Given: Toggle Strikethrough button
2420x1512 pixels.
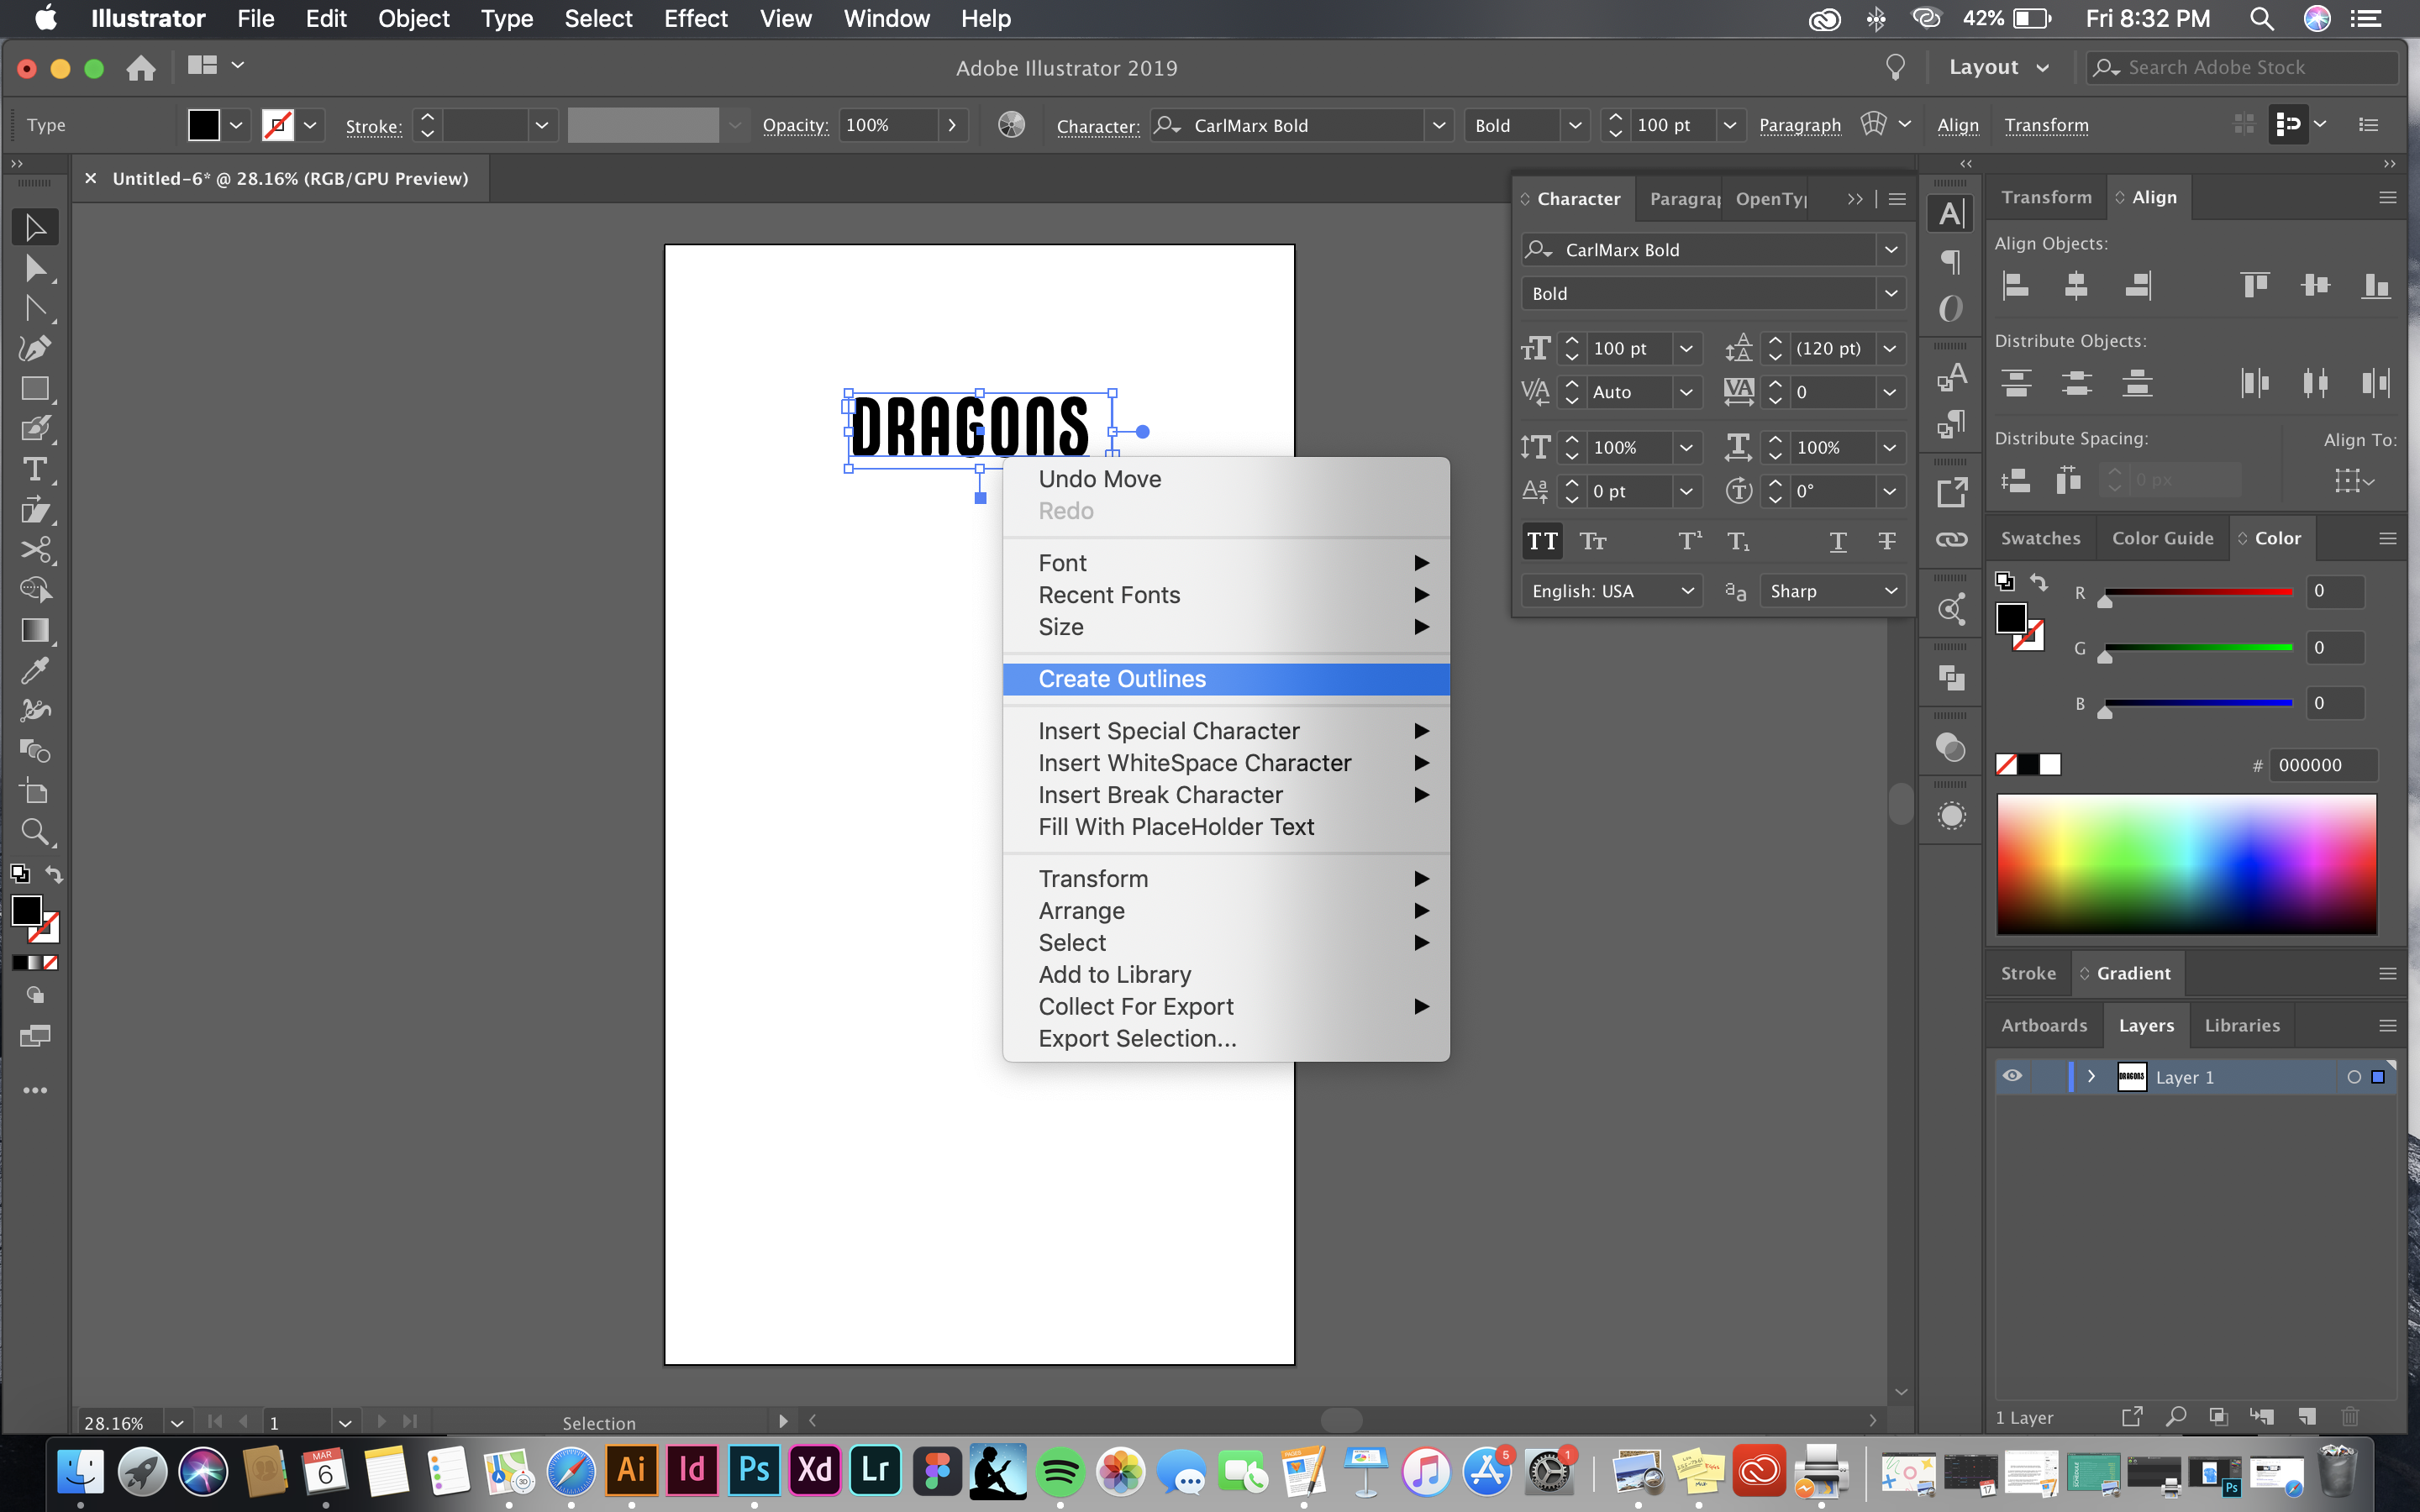Looking at the screenshot, I should (1887, 541).
